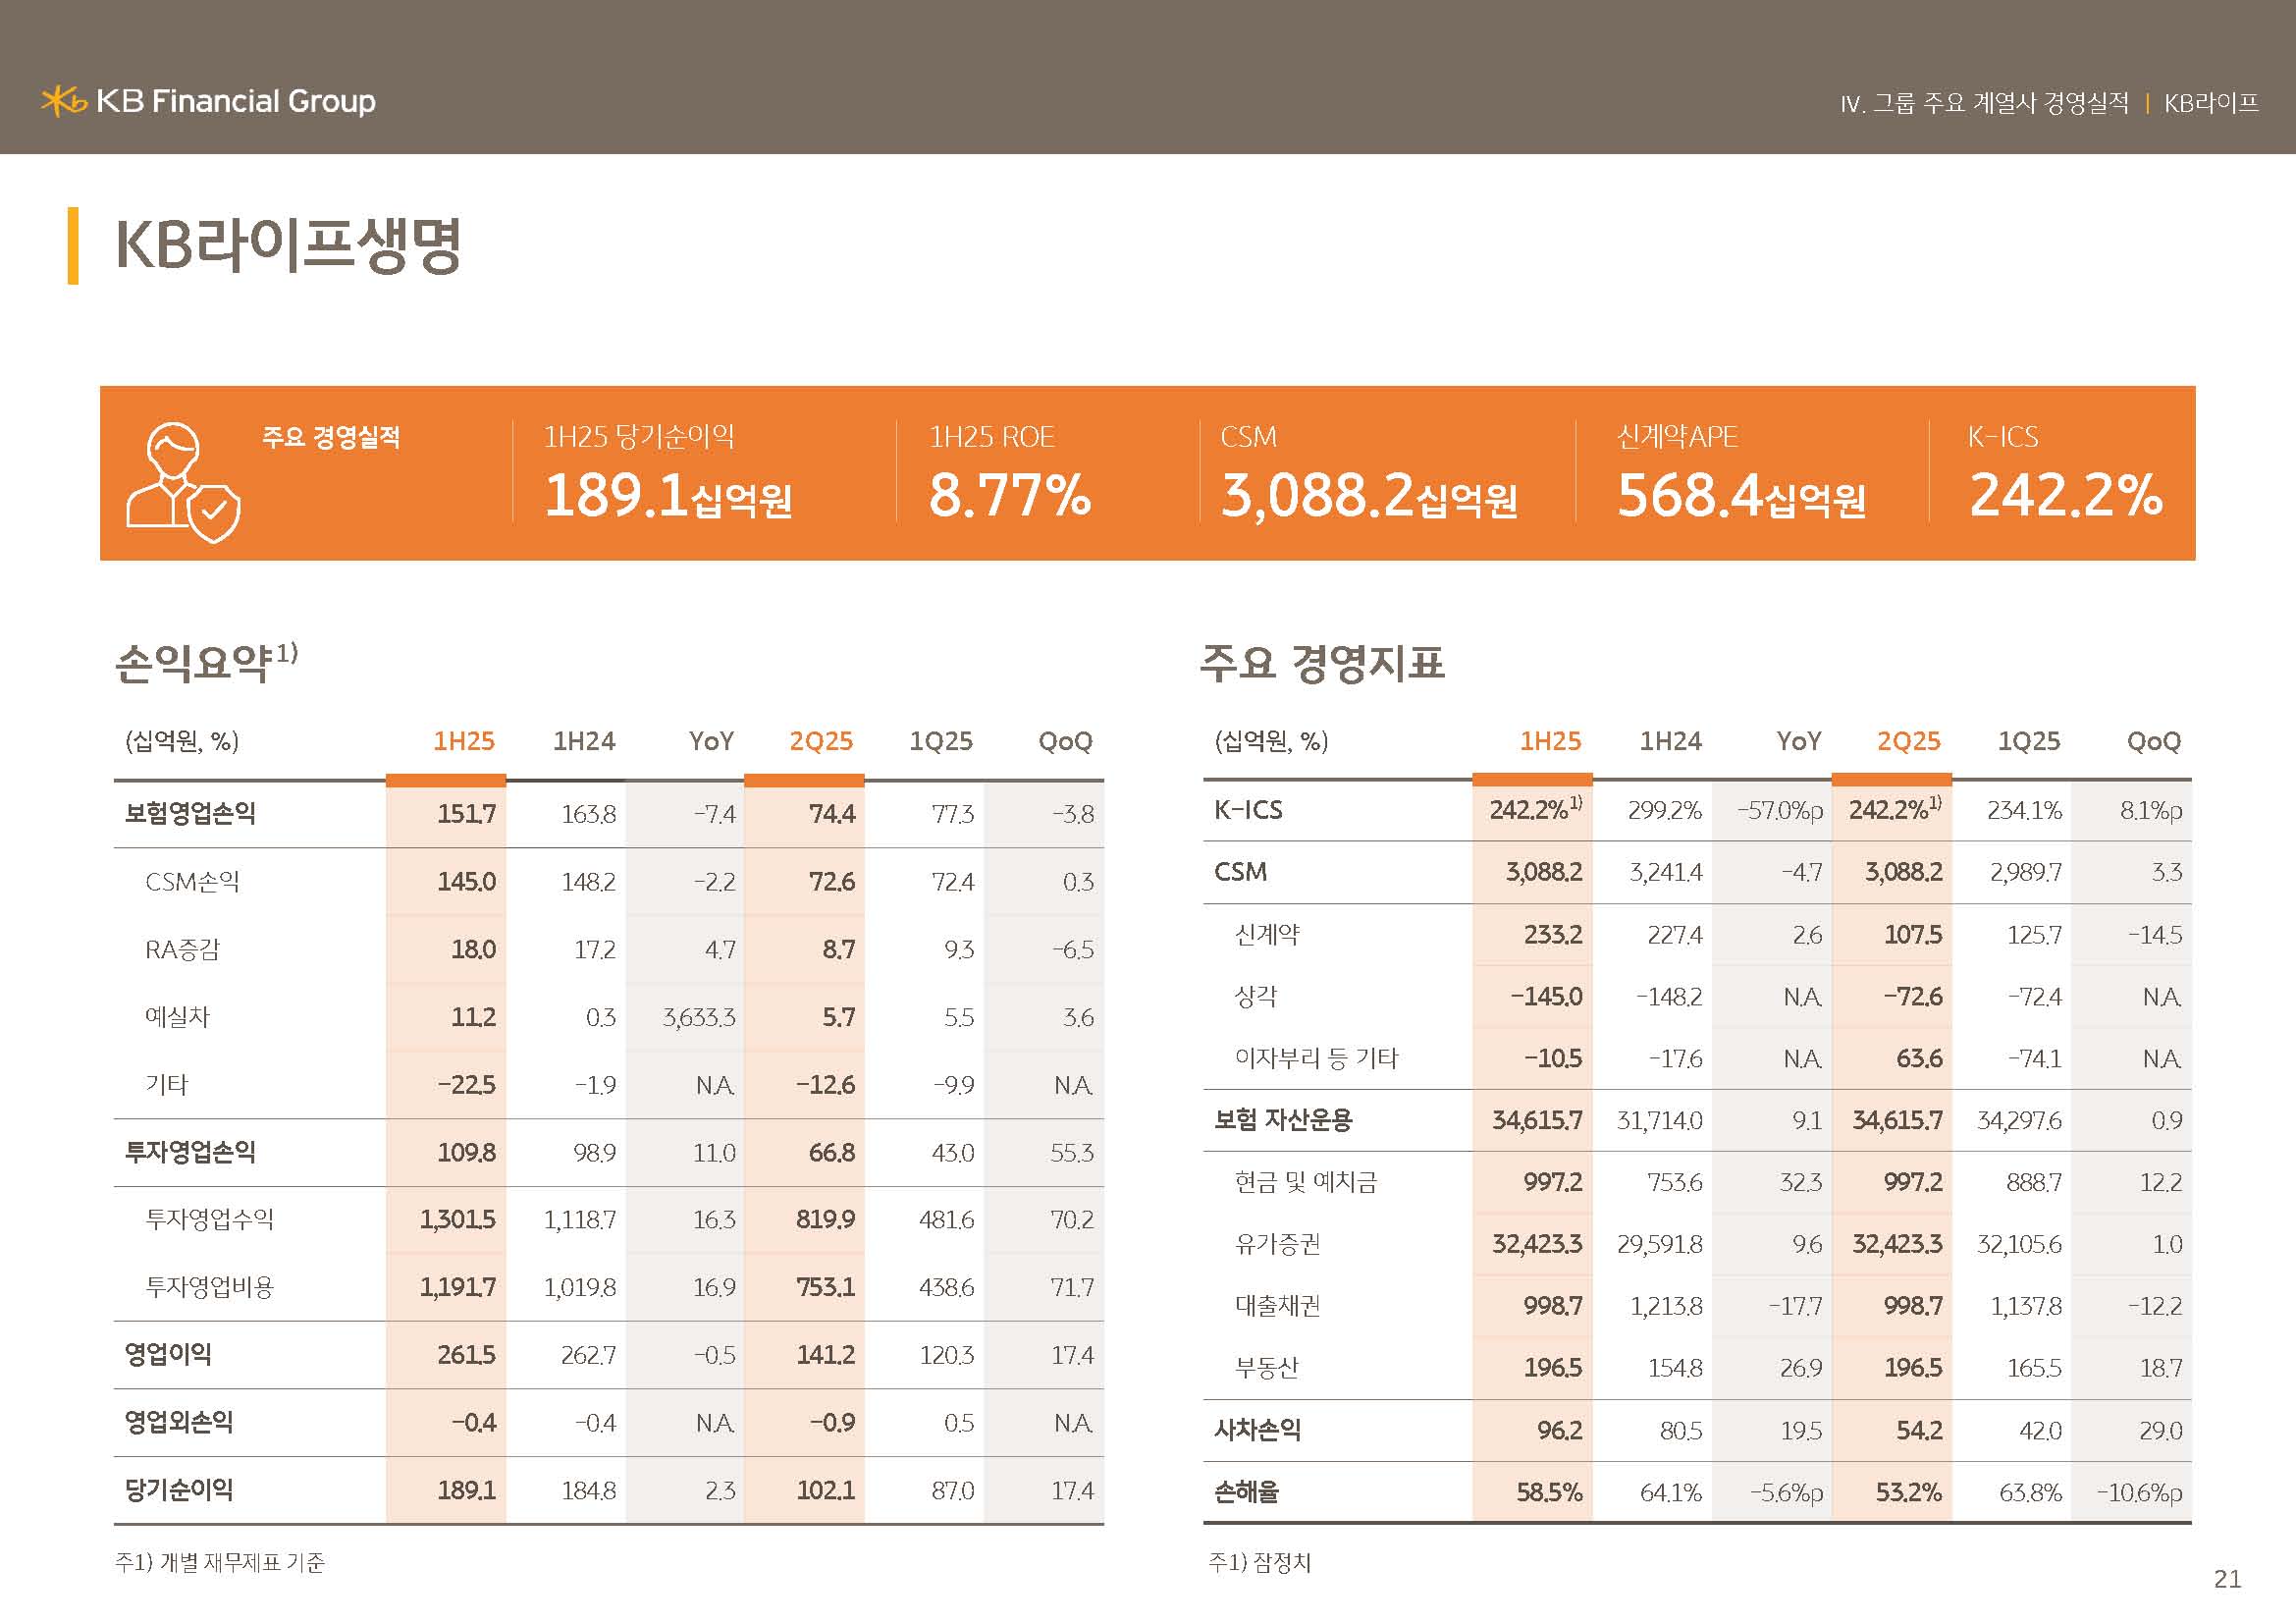Click the KB Financial Group header text
The image size is (2296, 1624).
(x=236, y=101)
